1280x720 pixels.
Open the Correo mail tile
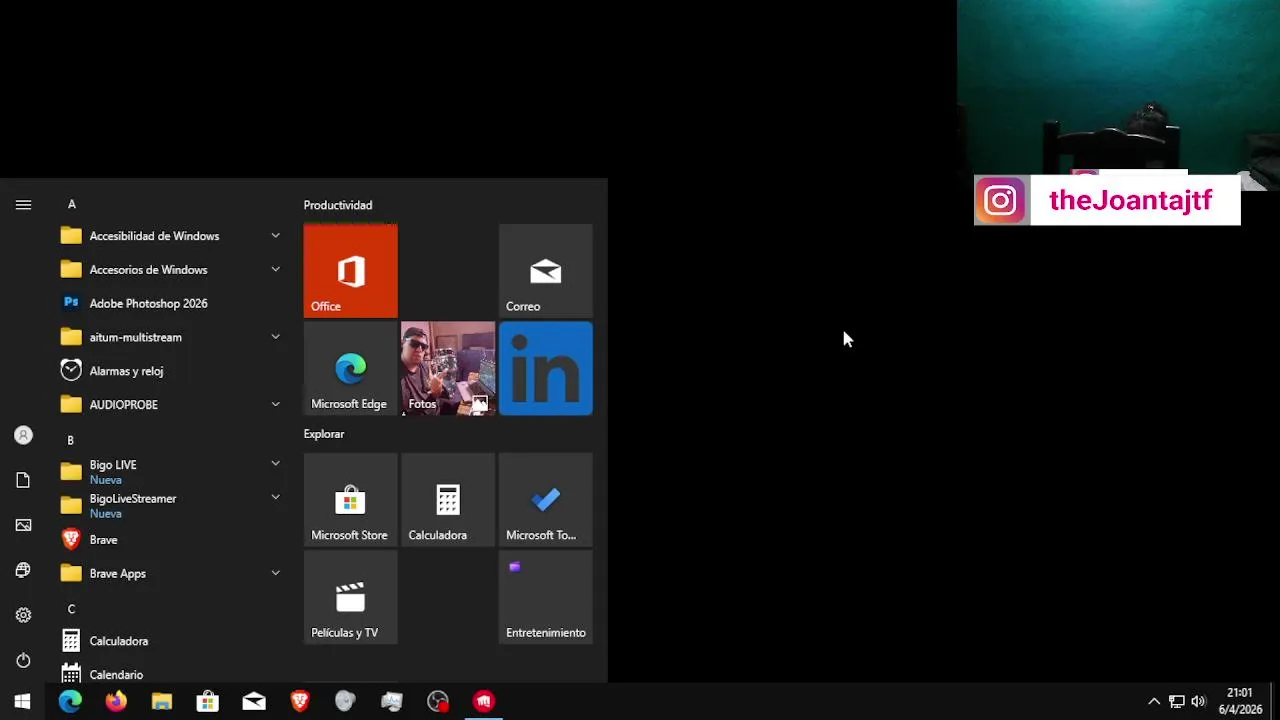[x=545, y=271]
